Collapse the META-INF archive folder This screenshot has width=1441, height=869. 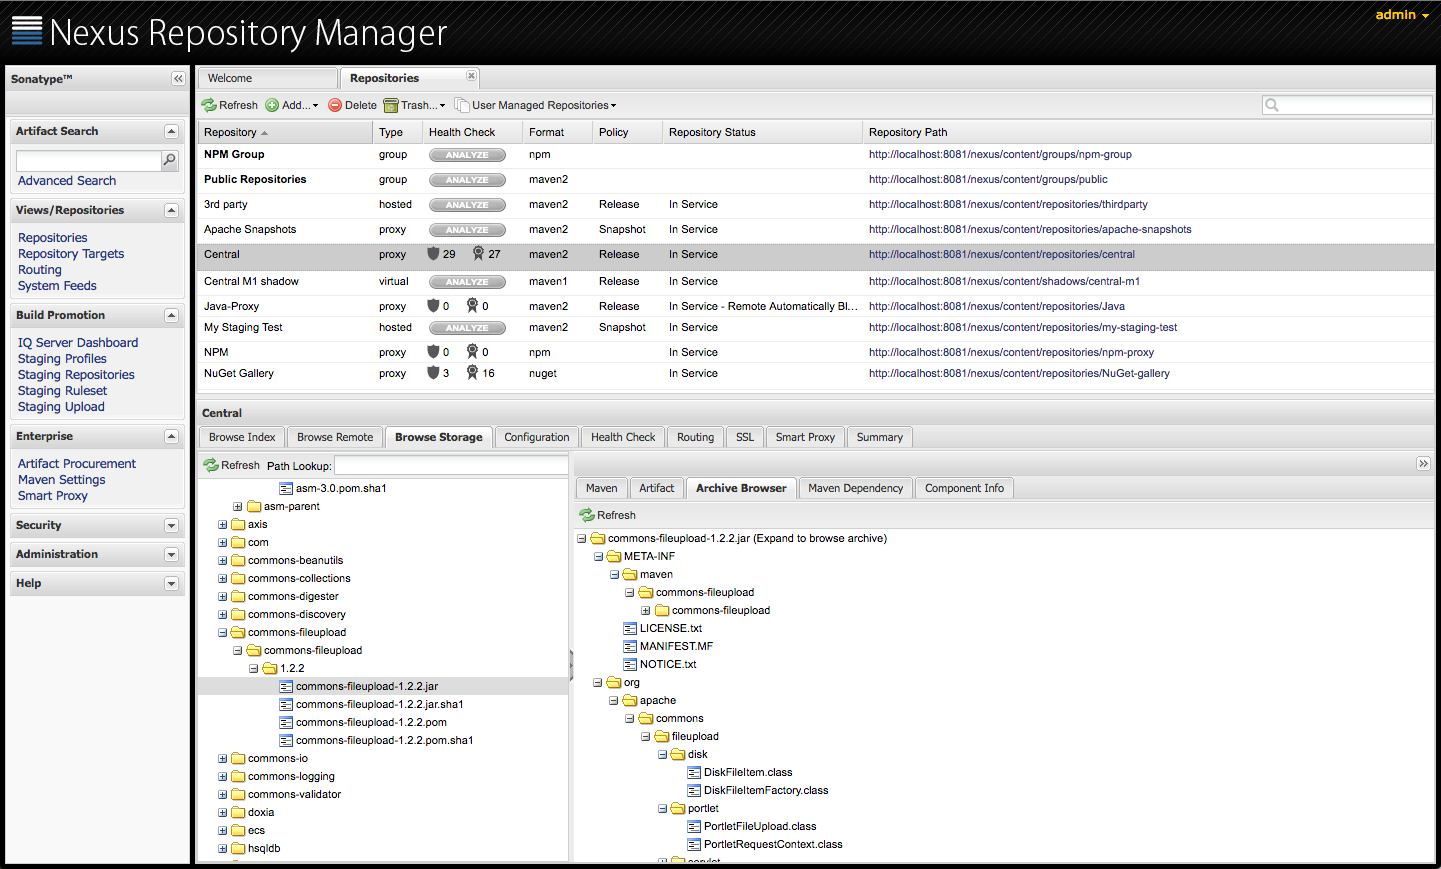(598, 556)
